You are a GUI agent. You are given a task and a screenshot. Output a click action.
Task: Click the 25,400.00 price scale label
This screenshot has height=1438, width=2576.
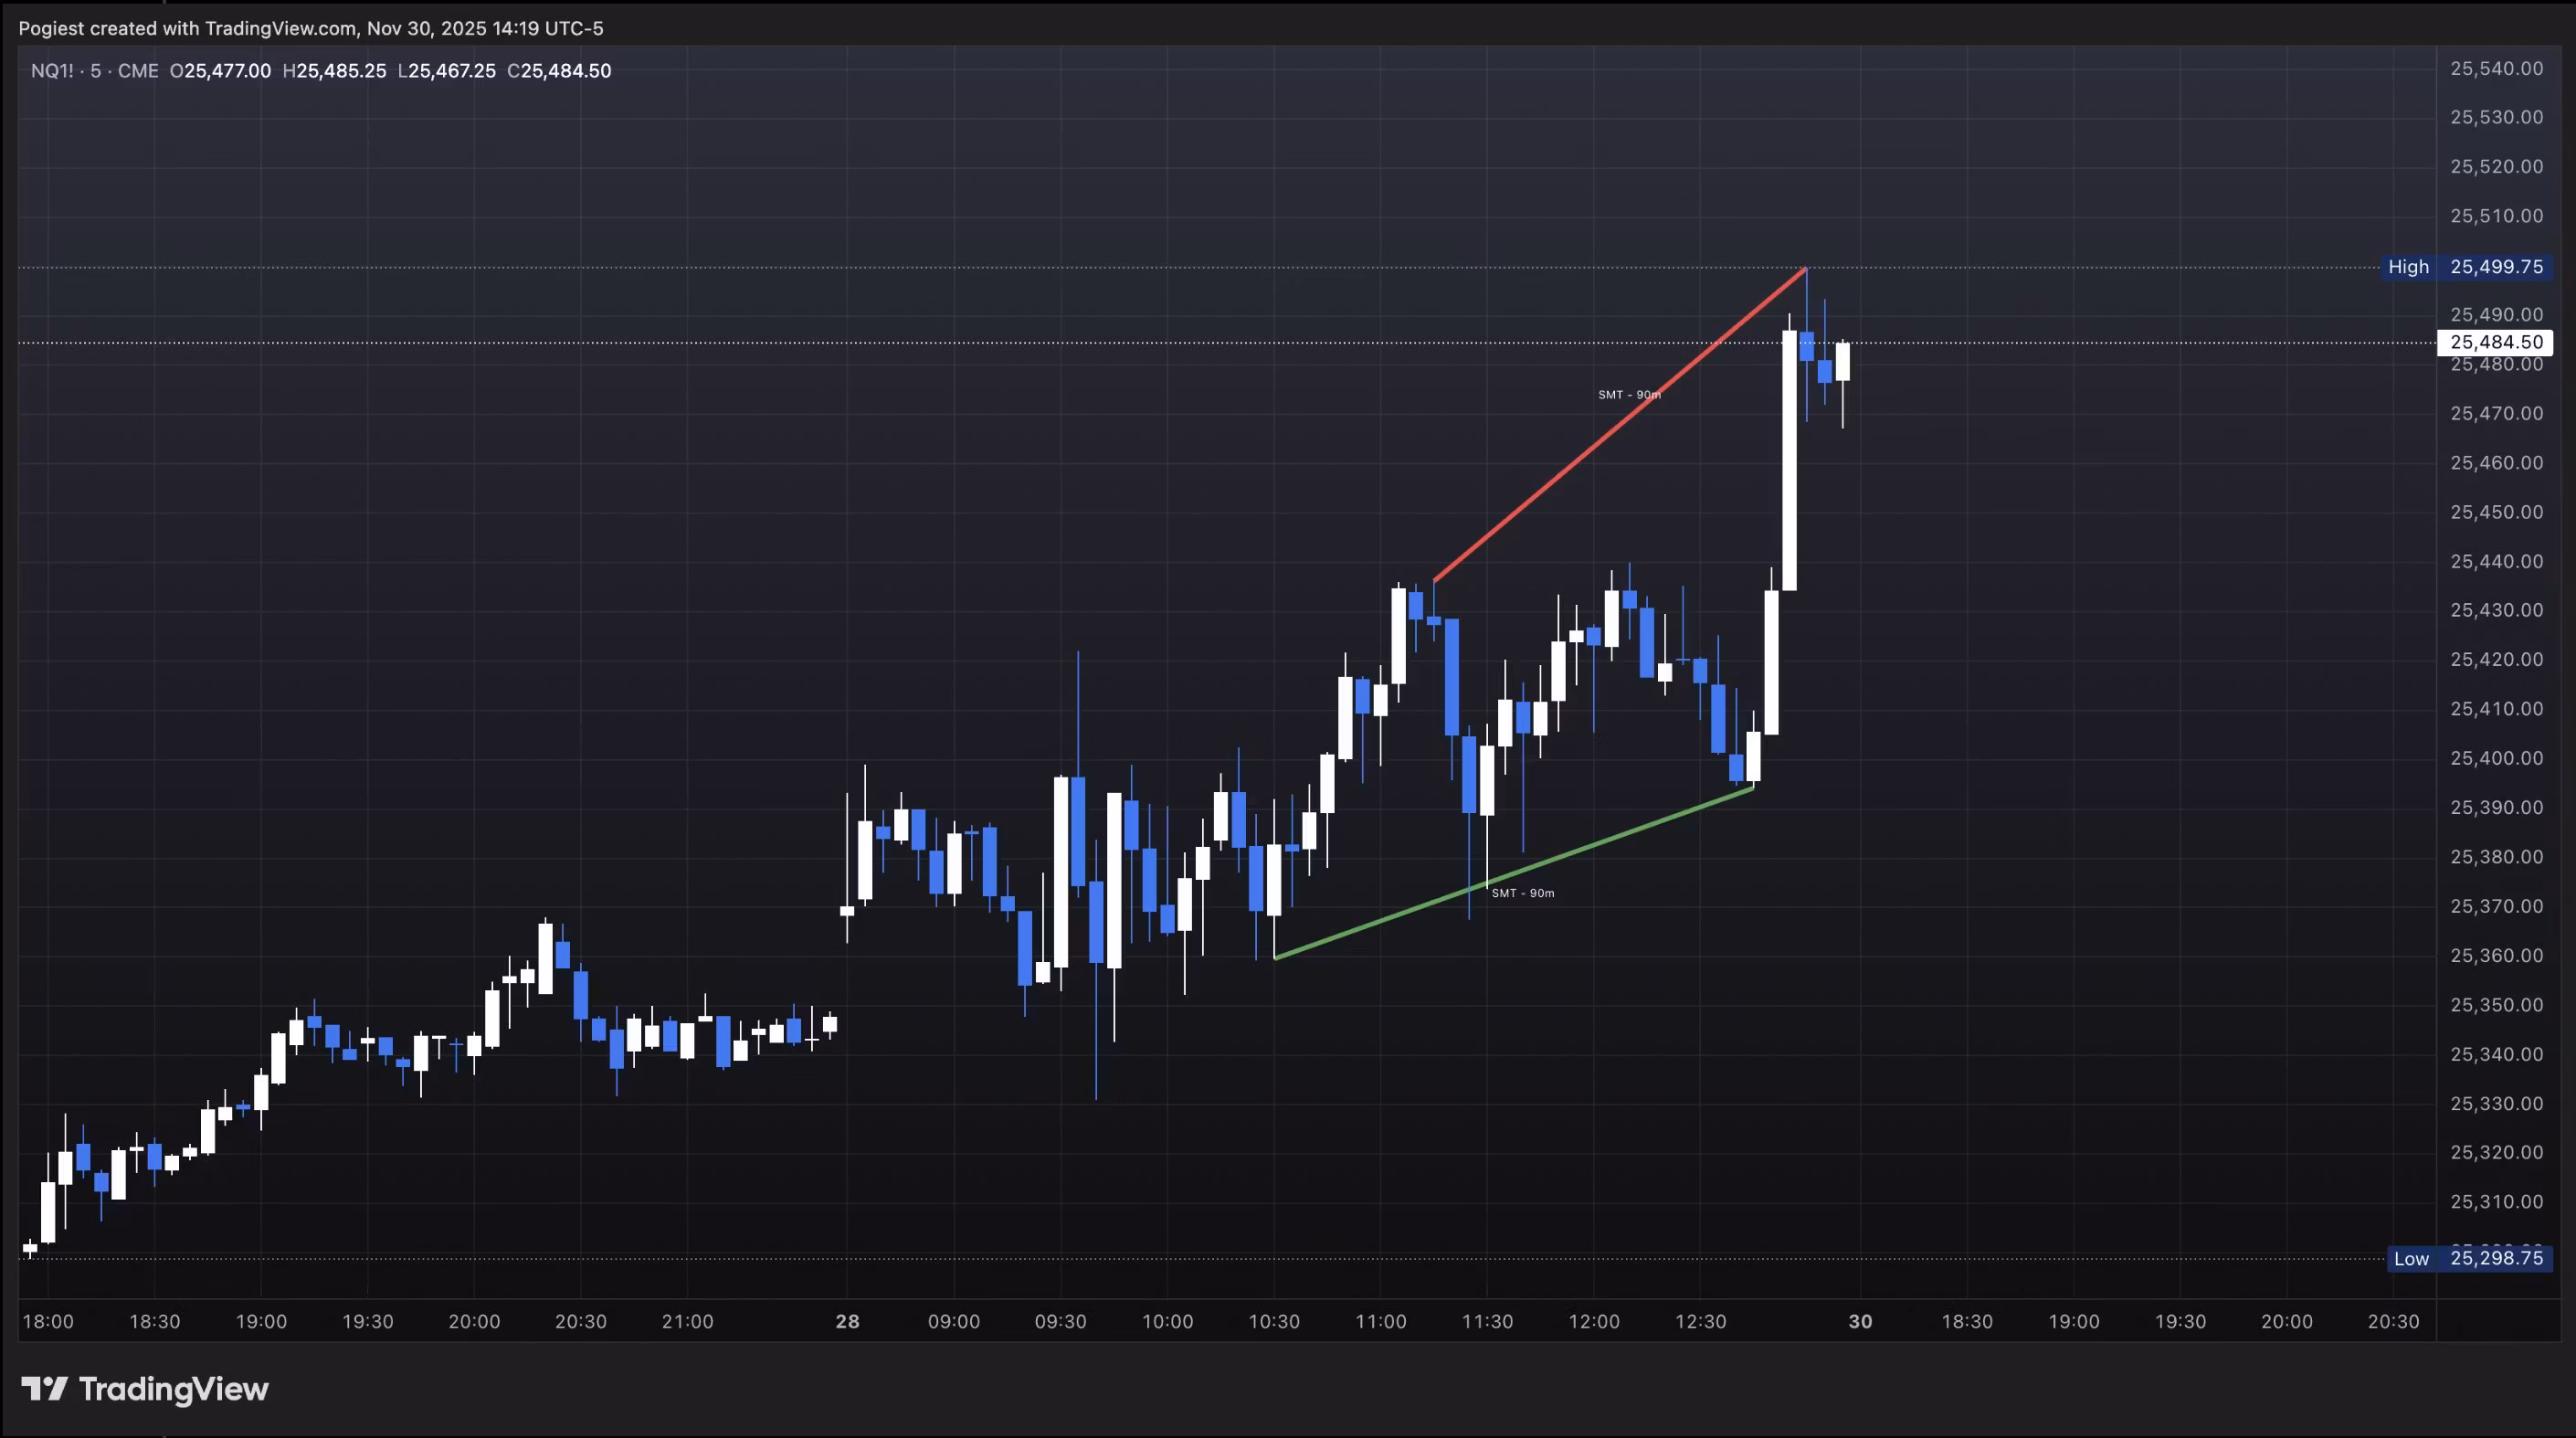pyautogui.click(x=2496, y=758)
